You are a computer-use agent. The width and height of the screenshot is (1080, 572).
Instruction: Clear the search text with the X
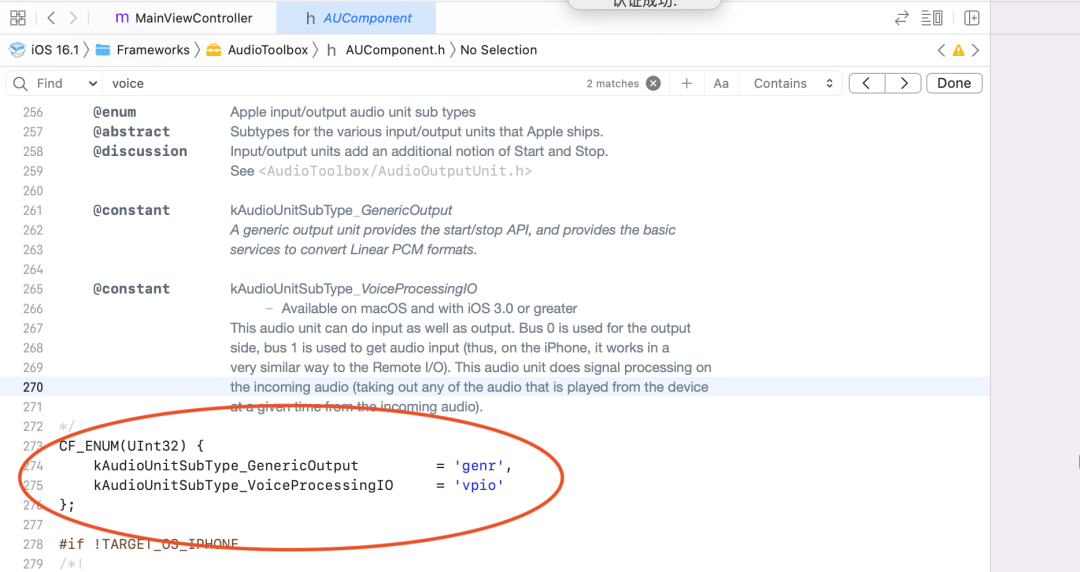[653, 84]
